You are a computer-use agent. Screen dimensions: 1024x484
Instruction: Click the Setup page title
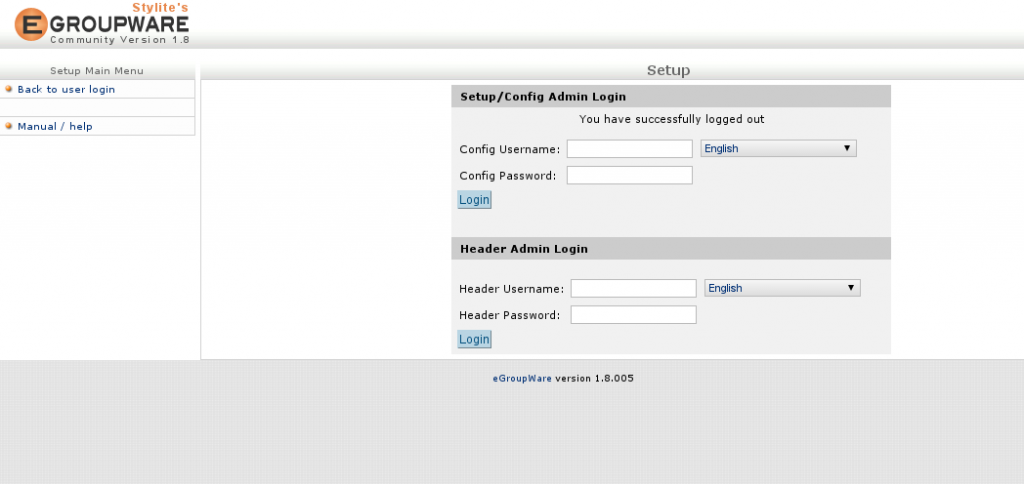668,71
